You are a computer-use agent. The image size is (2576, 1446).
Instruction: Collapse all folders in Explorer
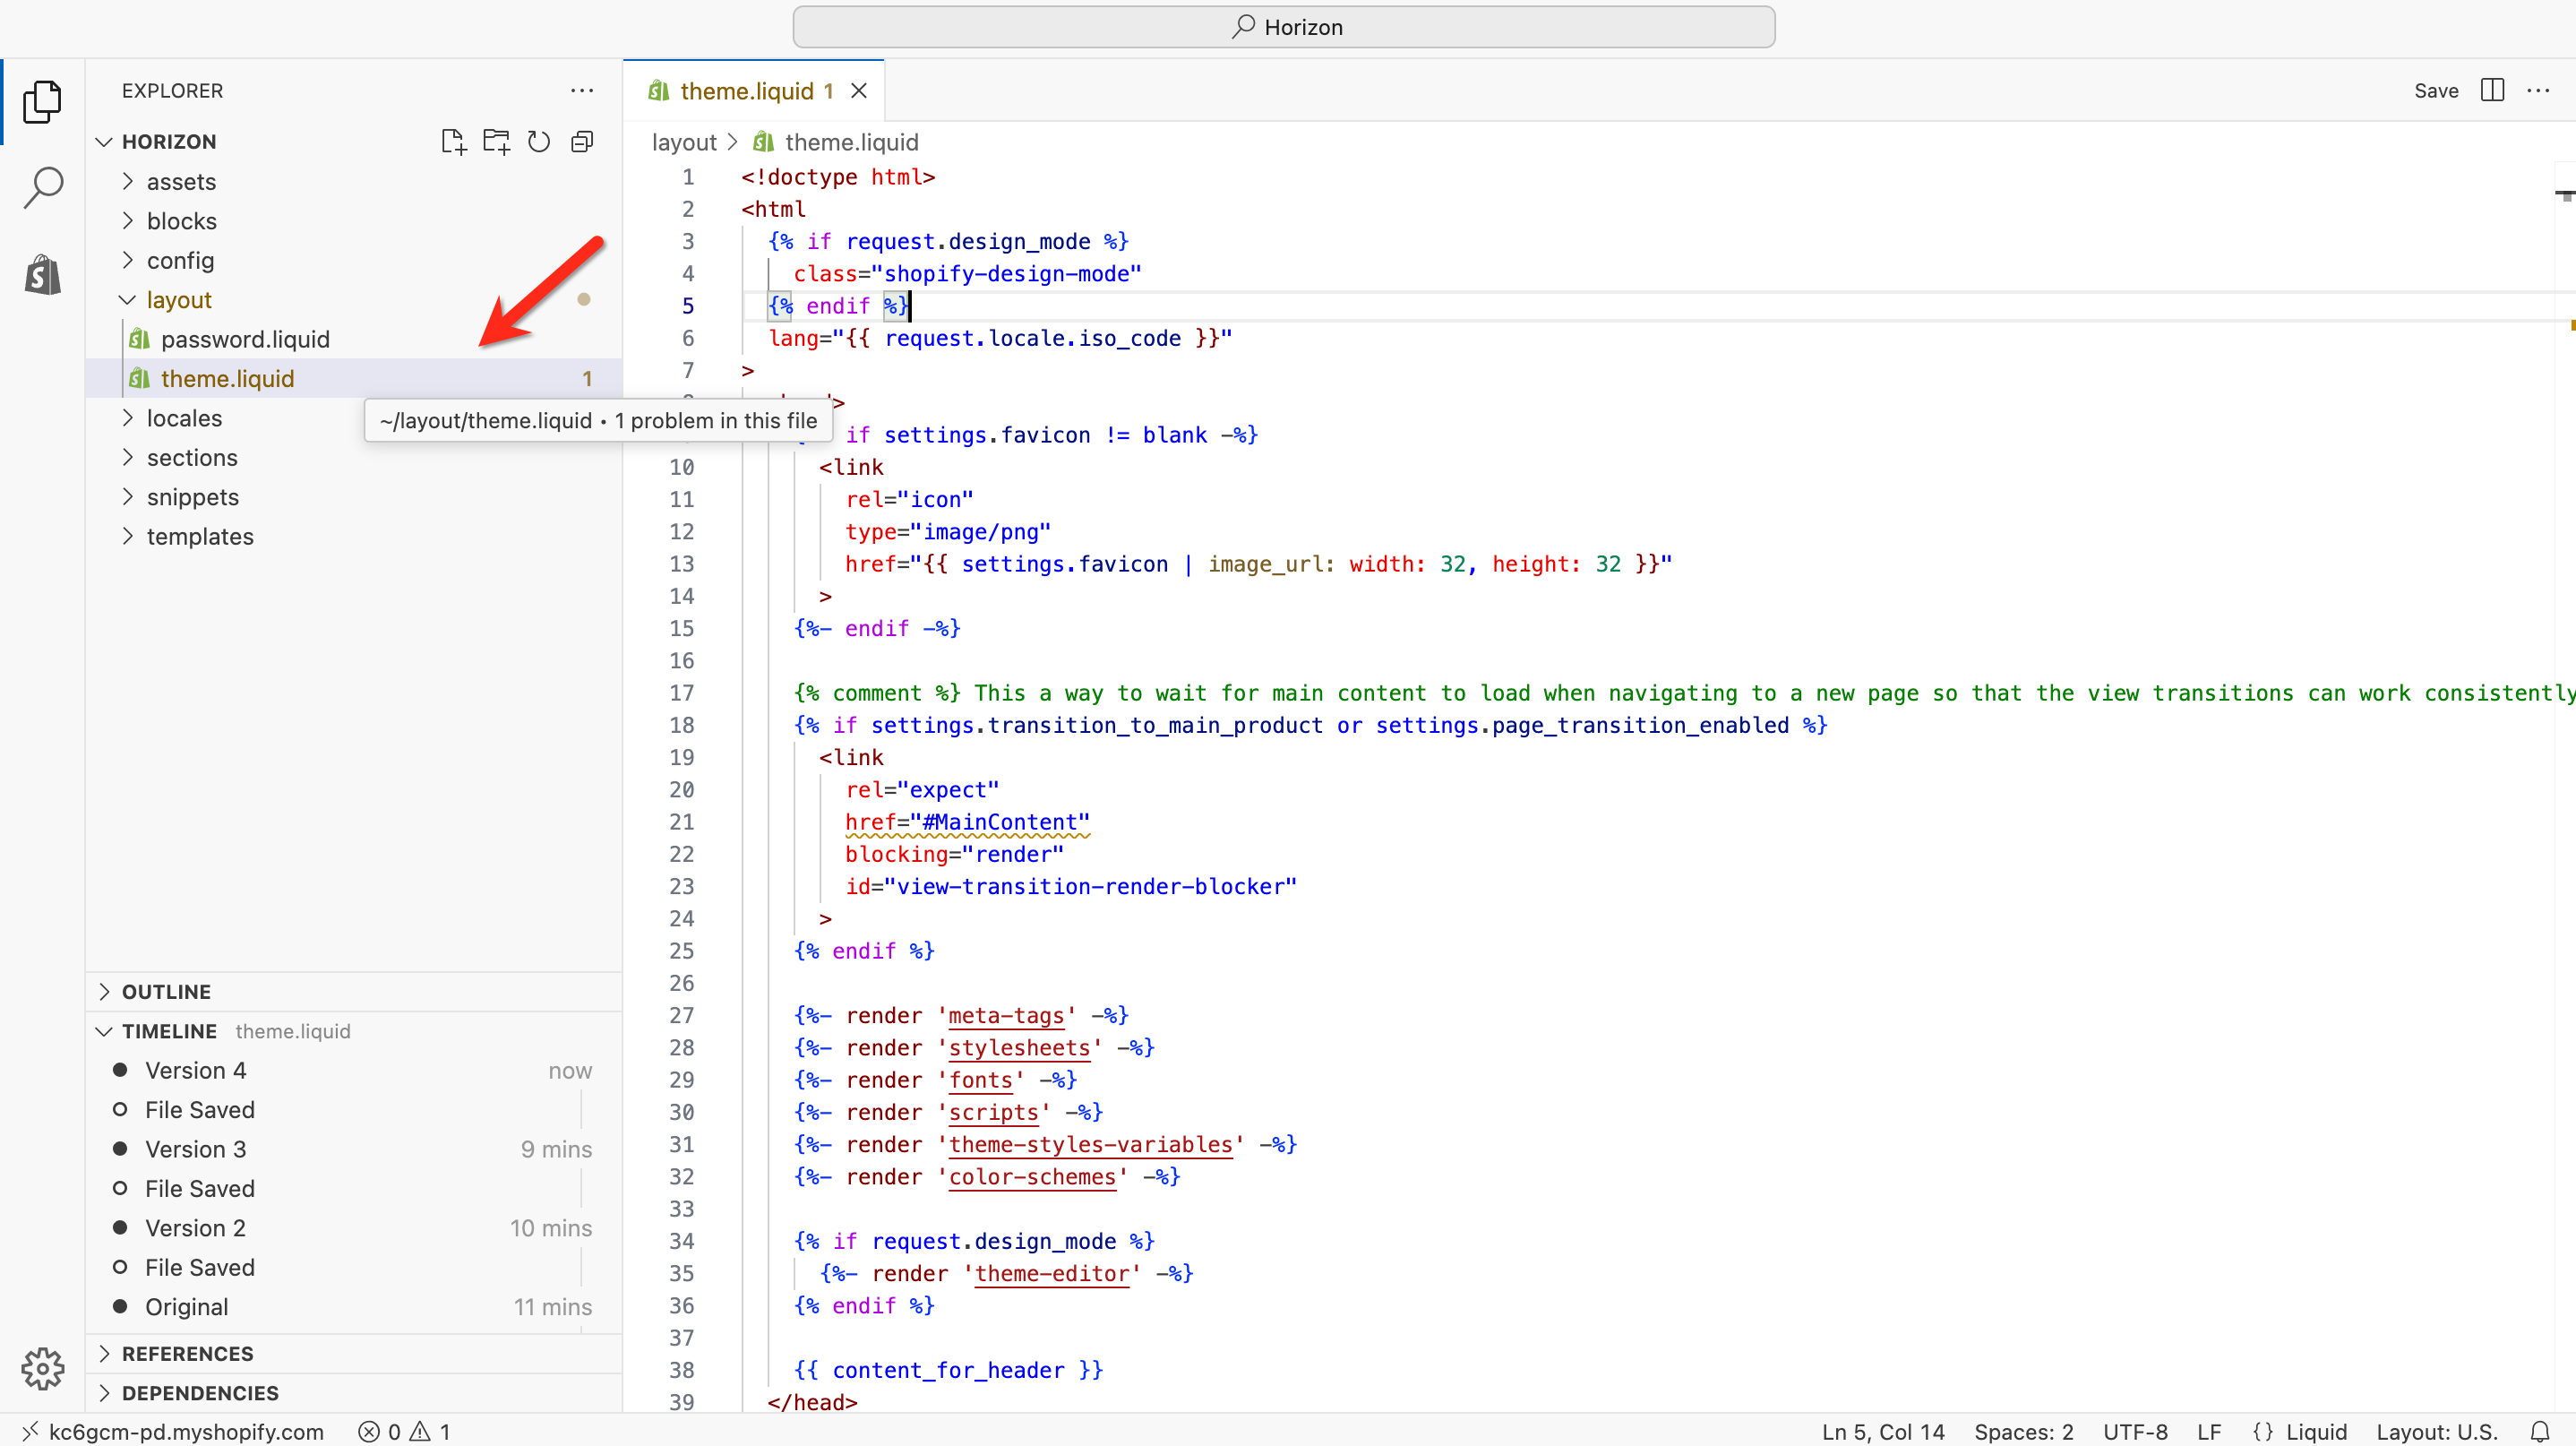pos(582,142)
